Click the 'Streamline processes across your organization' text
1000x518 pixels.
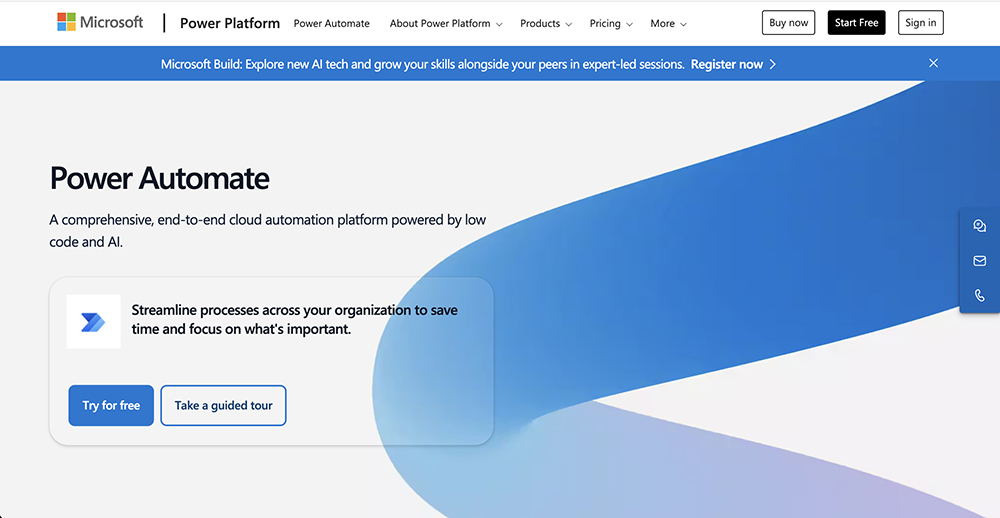[294, 320]
